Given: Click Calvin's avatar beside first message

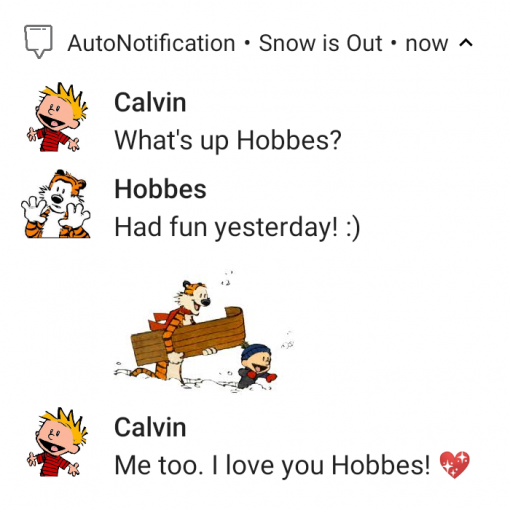Looking at the screenshot, I should (x=56, y=117).
